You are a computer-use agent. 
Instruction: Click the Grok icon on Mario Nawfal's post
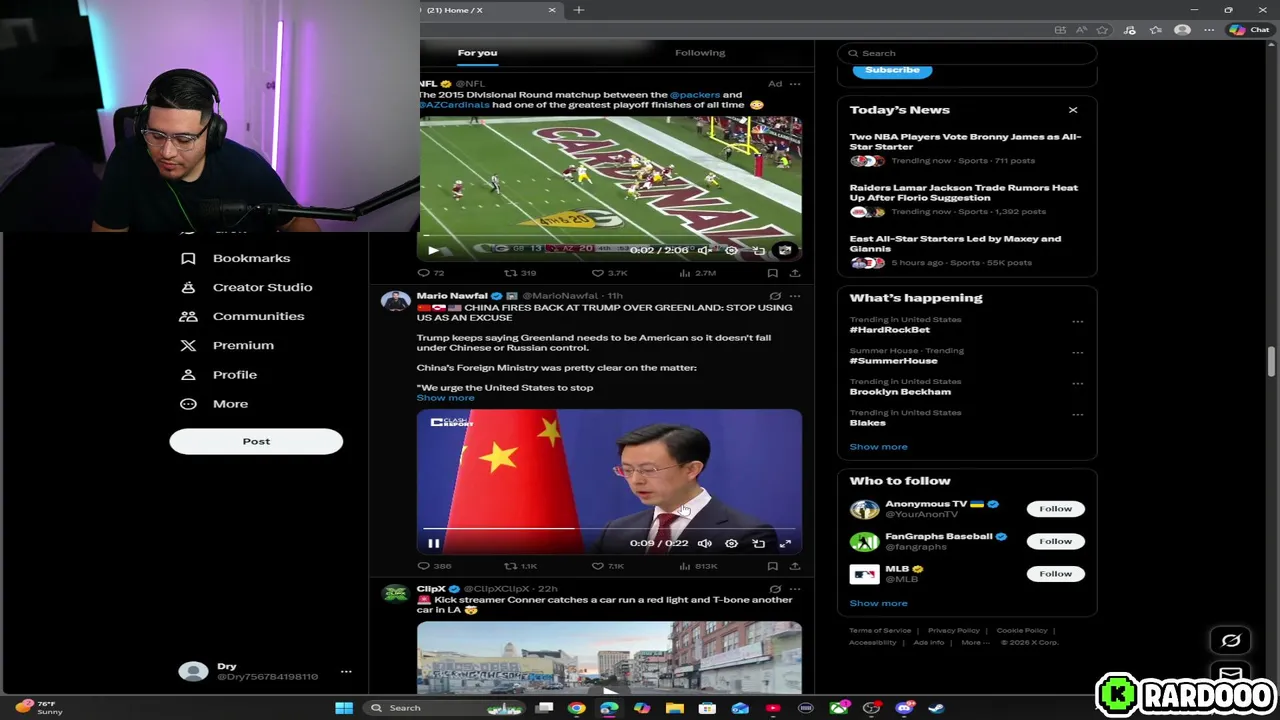click(775, 296)
